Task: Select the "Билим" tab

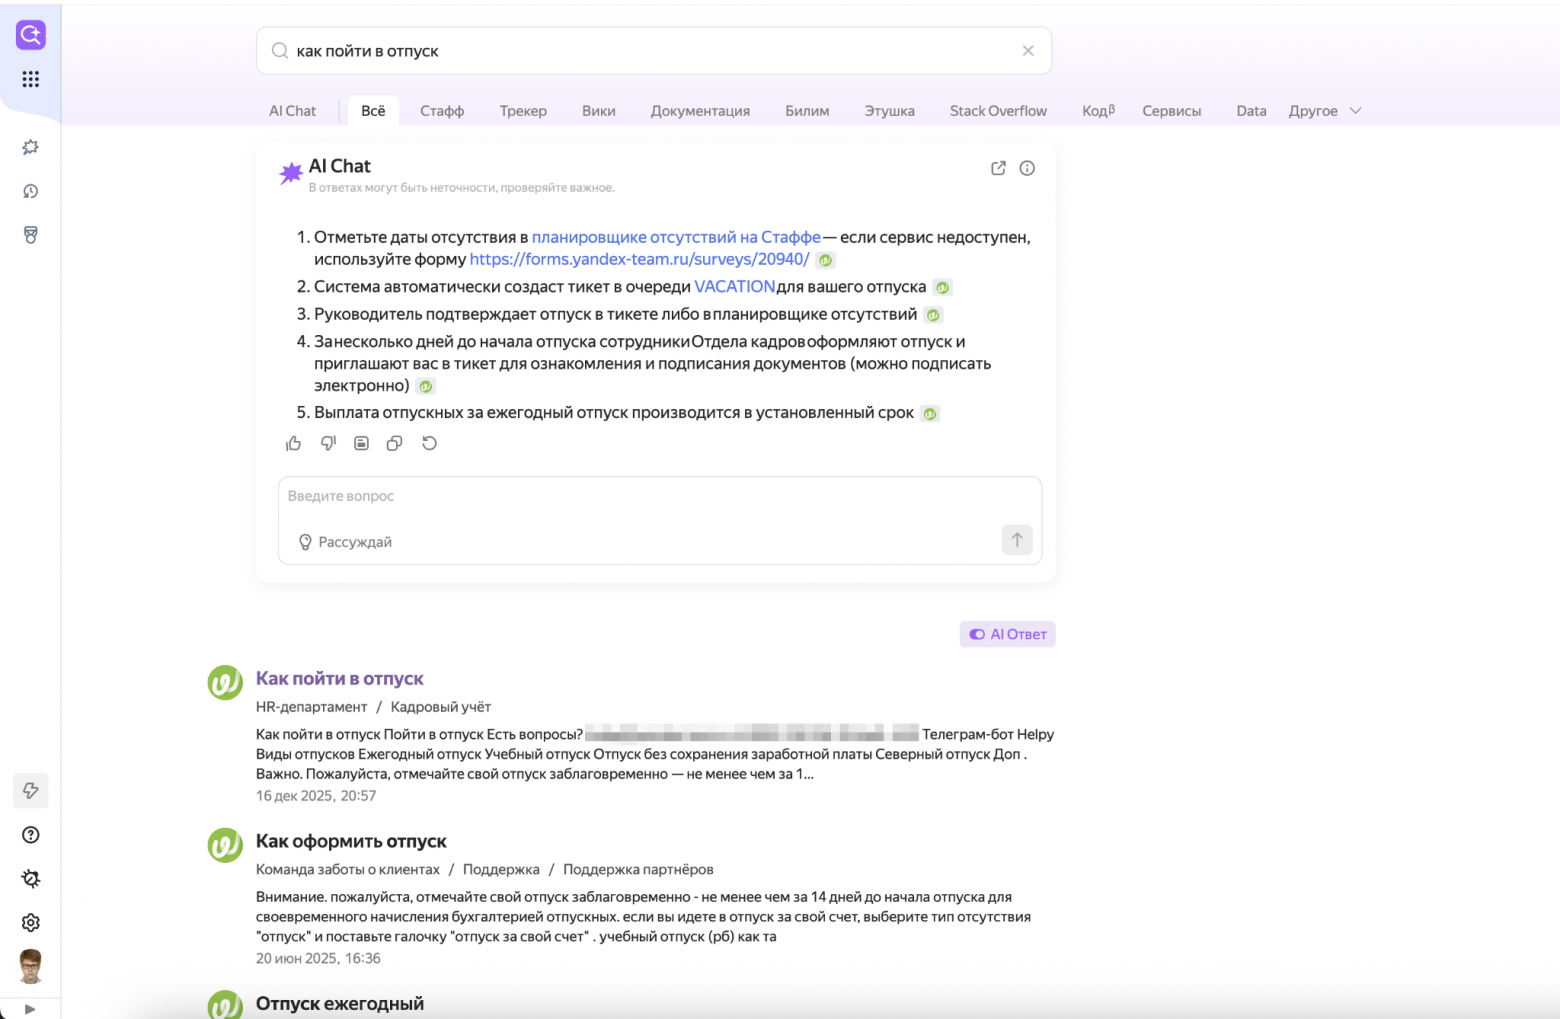Action: (x=807, y=111)
